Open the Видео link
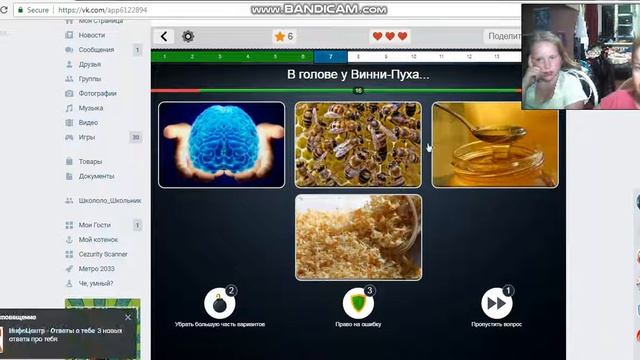640x360 pixels. click(x=88, y=122)
